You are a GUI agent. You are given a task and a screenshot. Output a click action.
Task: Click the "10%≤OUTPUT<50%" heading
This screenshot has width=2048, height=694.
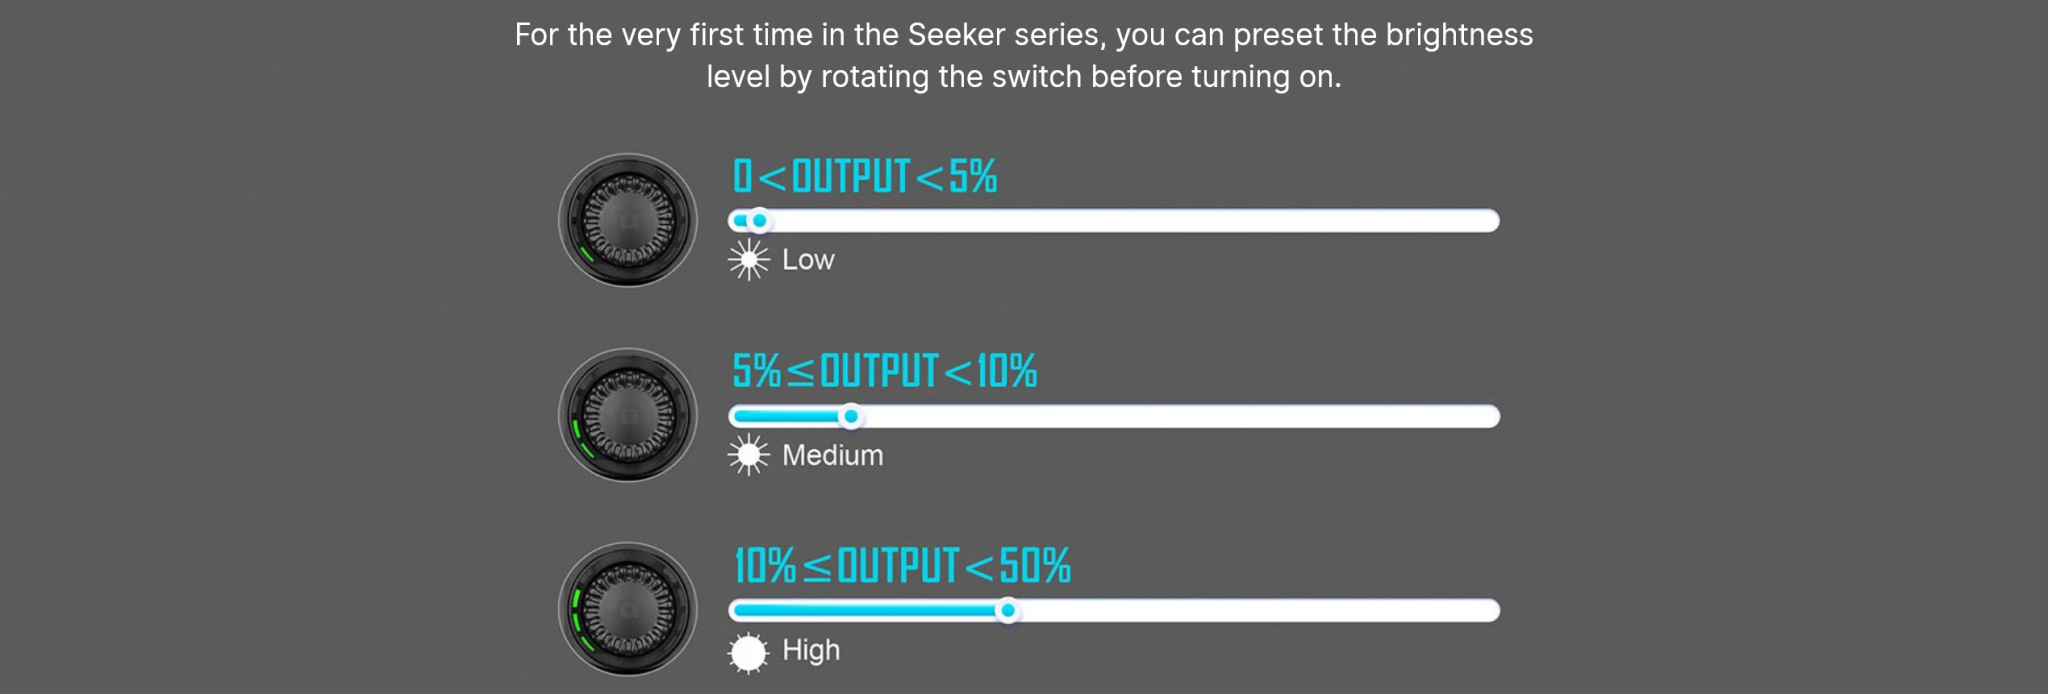click(x=901, y=566)
